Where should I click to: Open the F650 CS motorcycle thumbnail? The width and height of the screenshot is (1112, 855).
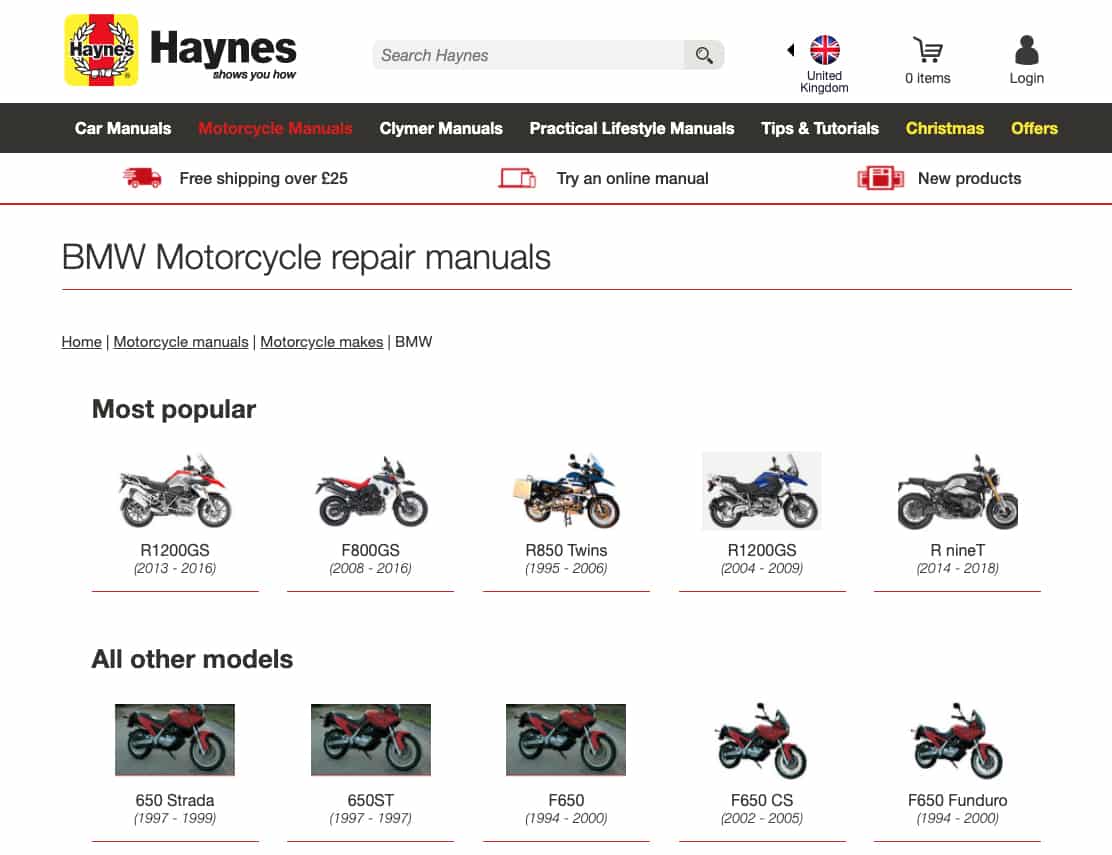click(x=762, y=740)
